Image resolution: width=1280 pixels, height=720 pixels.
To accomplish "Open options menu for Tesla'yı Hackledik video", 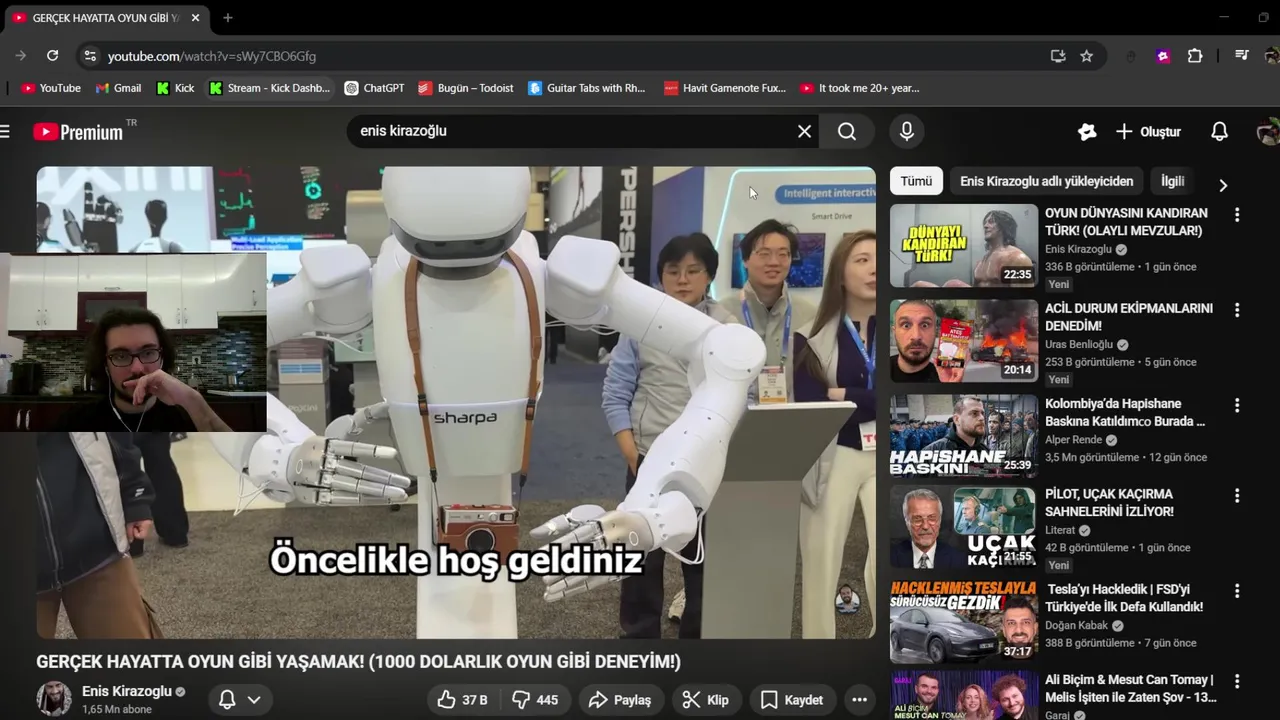I will 1237,591.
